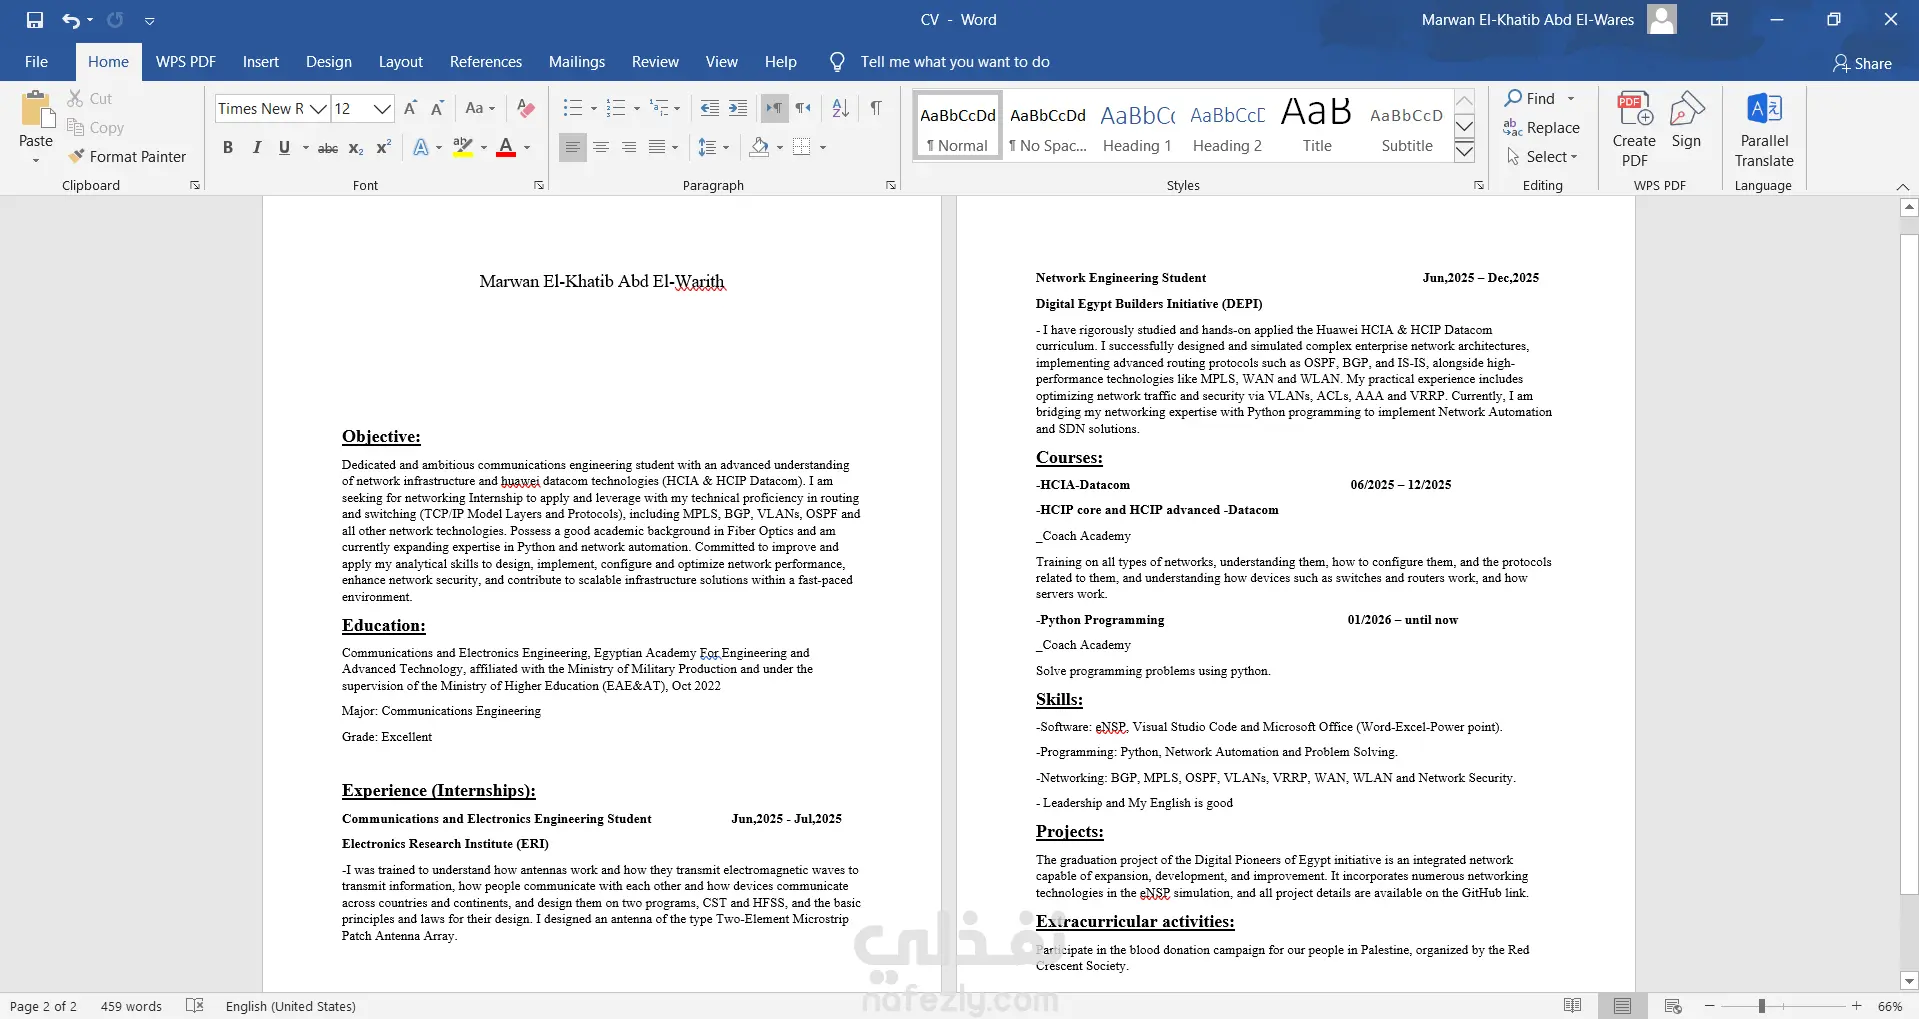Toggle show paragraph marks
Screen dimensions: 1919x1019
tap(876, 108)
